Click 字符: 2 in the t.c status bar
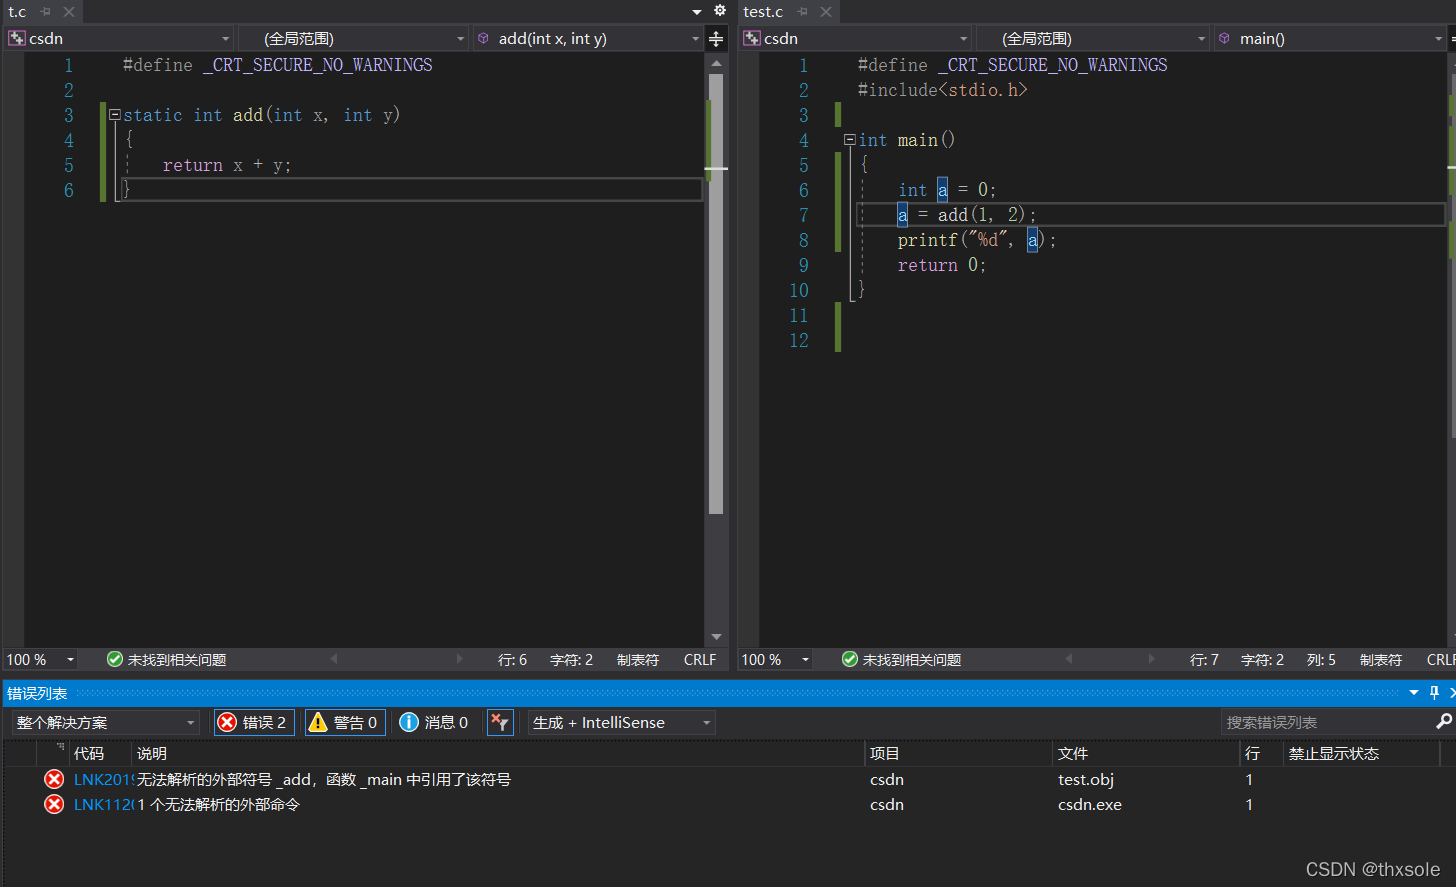Image resolution: width=1456 pixels, height=887 pixels. (571, 660)
